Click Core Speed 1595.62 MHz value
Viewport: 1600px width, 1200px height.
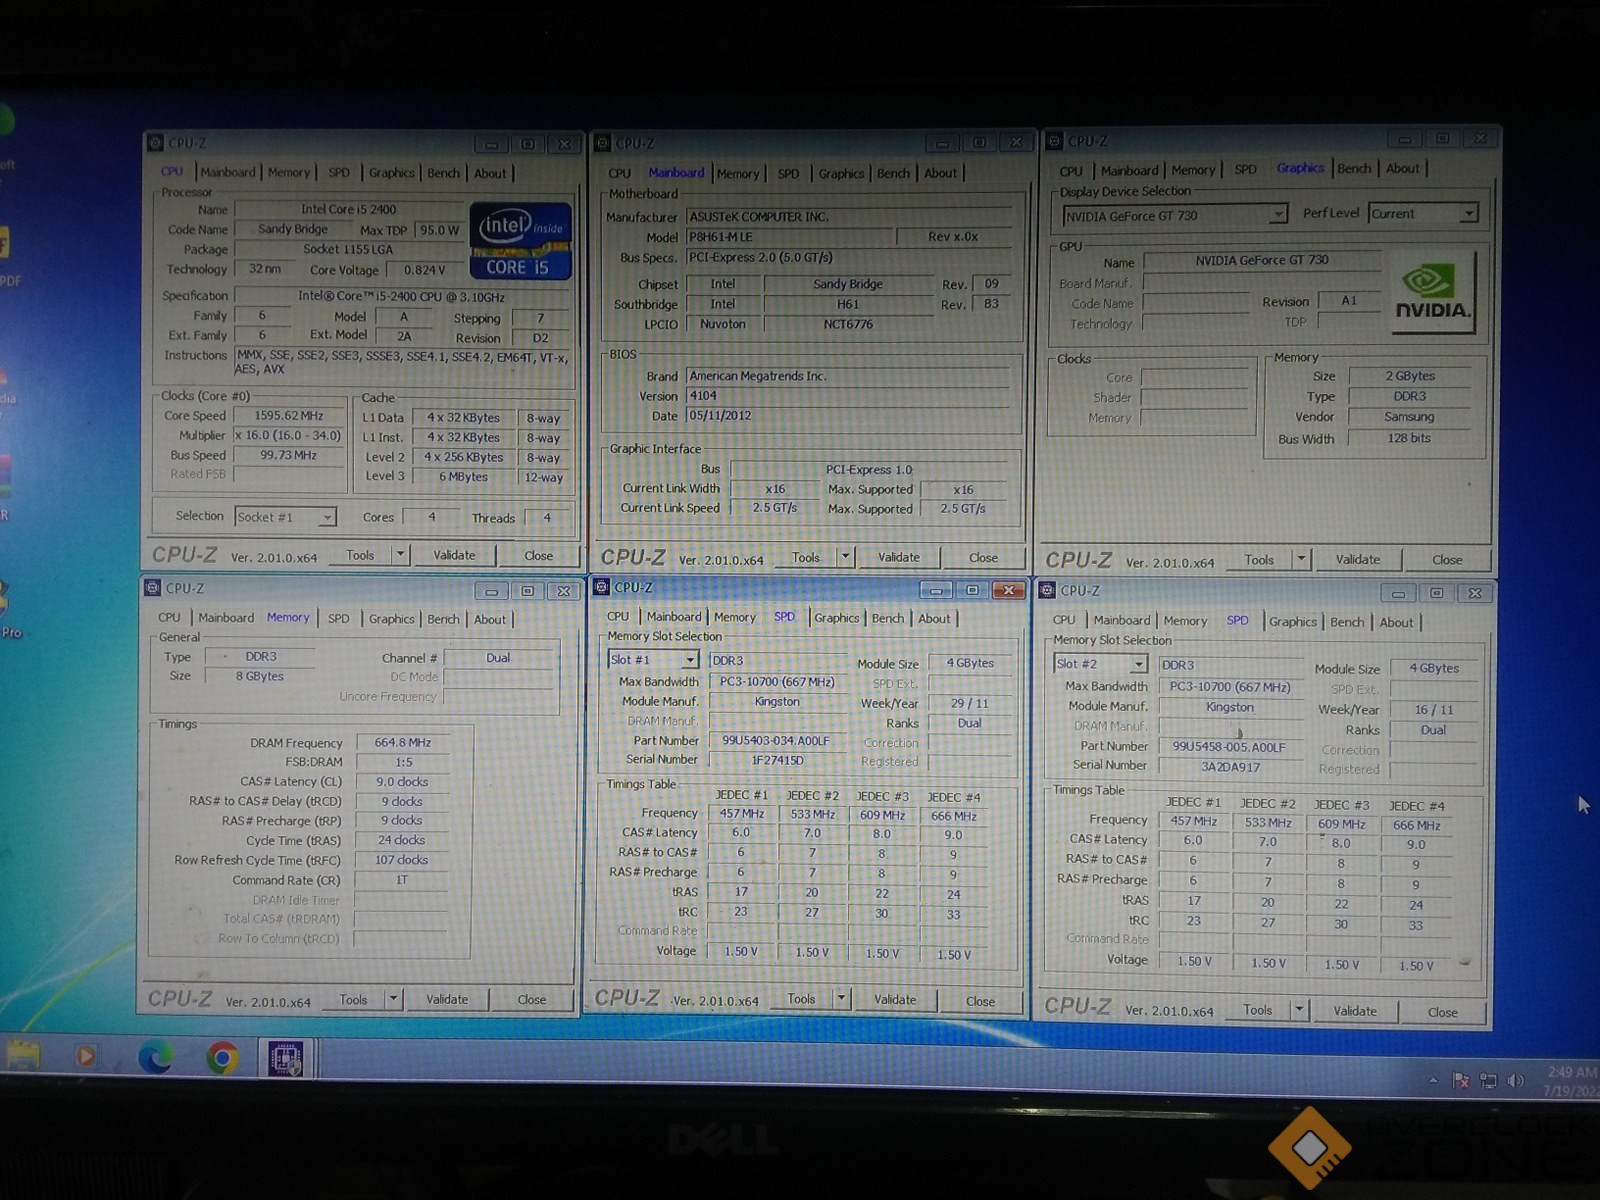pyautogui.click(x=288, y=415)
